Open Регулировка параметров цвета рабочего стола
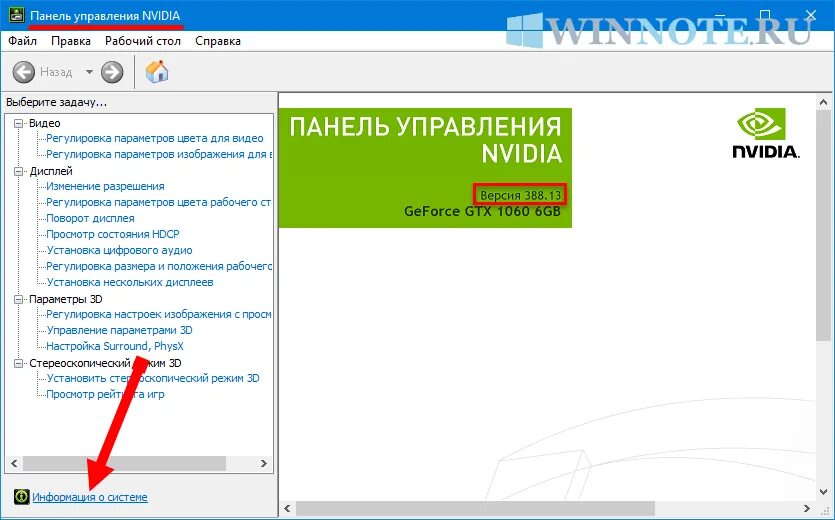The image size is (835, 520). [159, 202]
